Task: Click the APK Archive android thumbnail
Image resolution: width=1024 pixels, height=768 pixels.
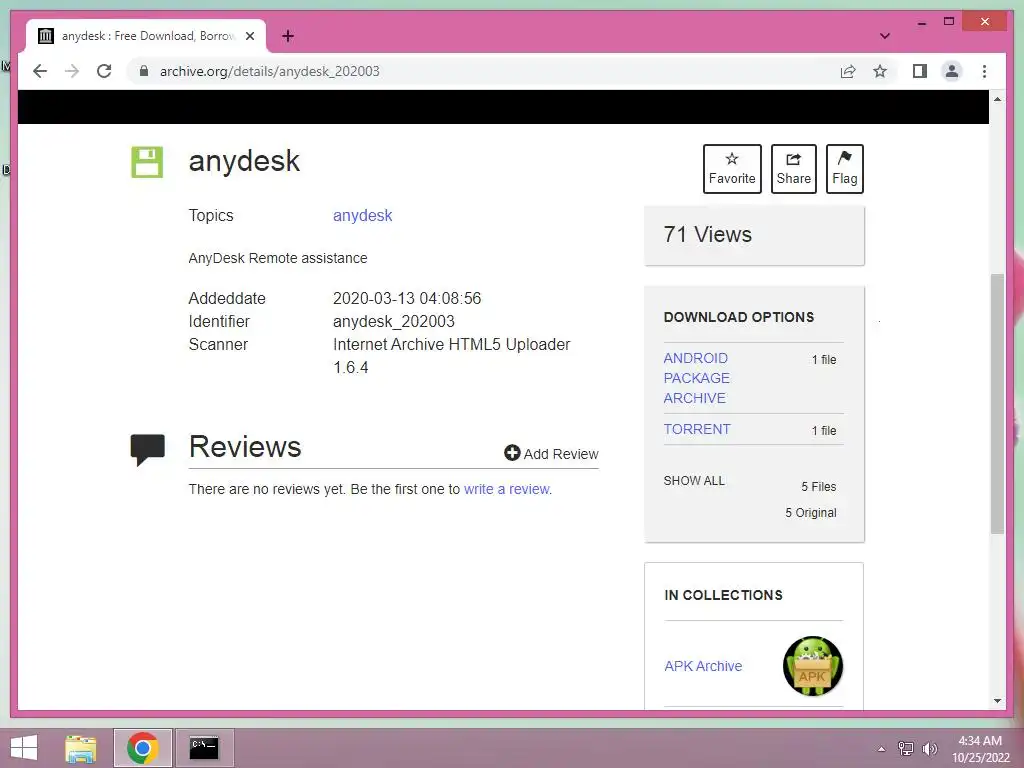Action: (x=813, y=666)
